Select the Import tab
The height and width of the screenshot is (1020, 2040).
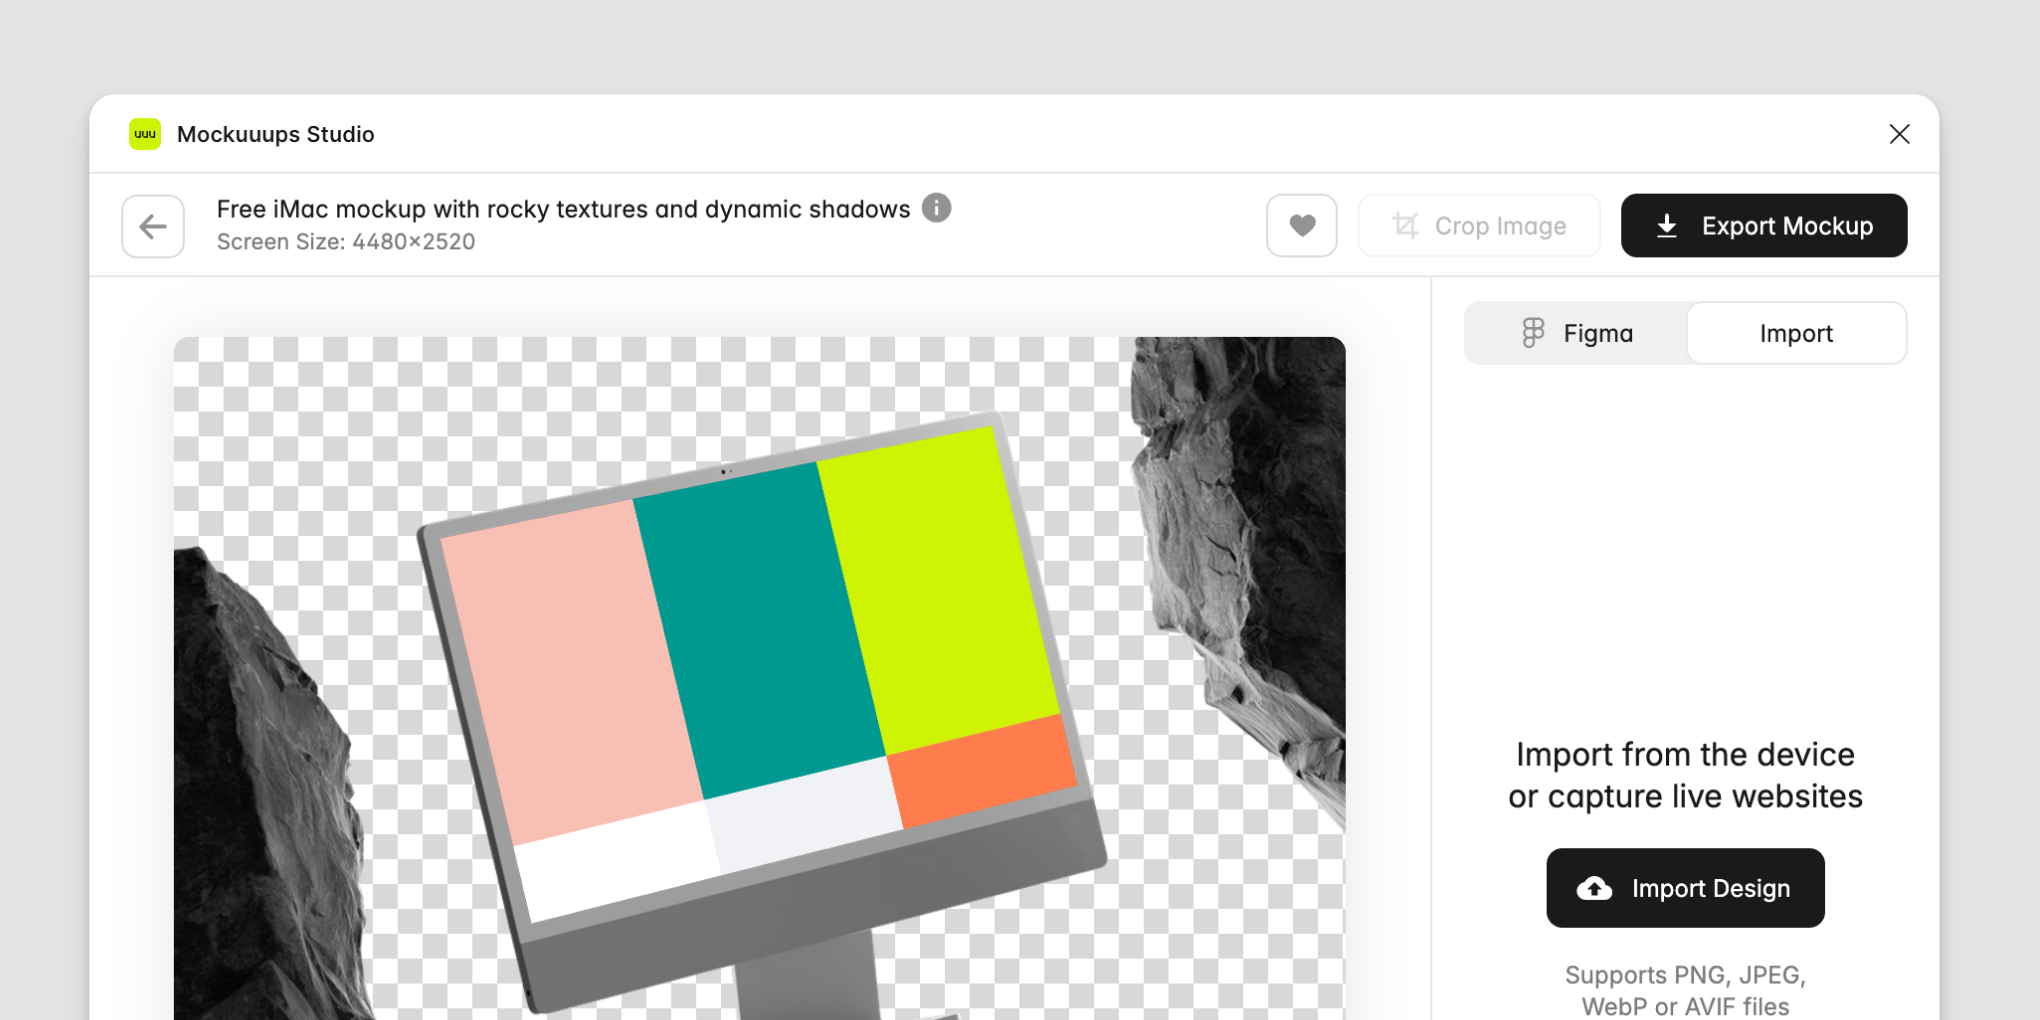coord(1796,332)
